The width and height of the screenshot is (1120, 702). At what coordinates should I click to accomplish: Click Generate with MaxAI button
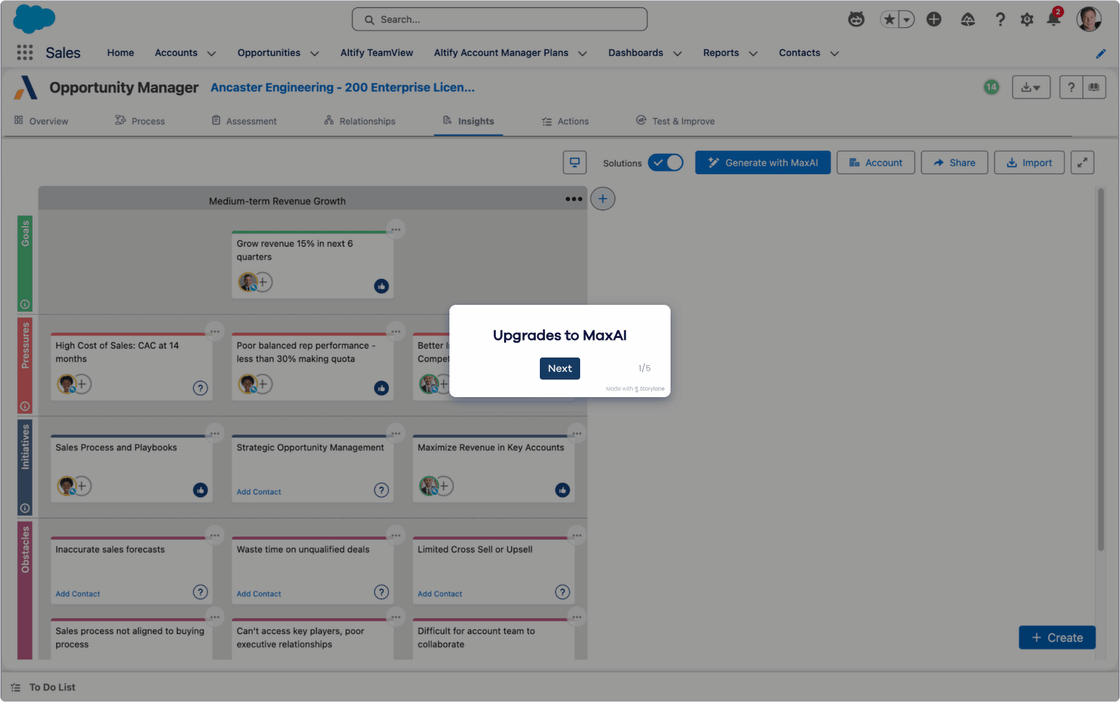762,162
